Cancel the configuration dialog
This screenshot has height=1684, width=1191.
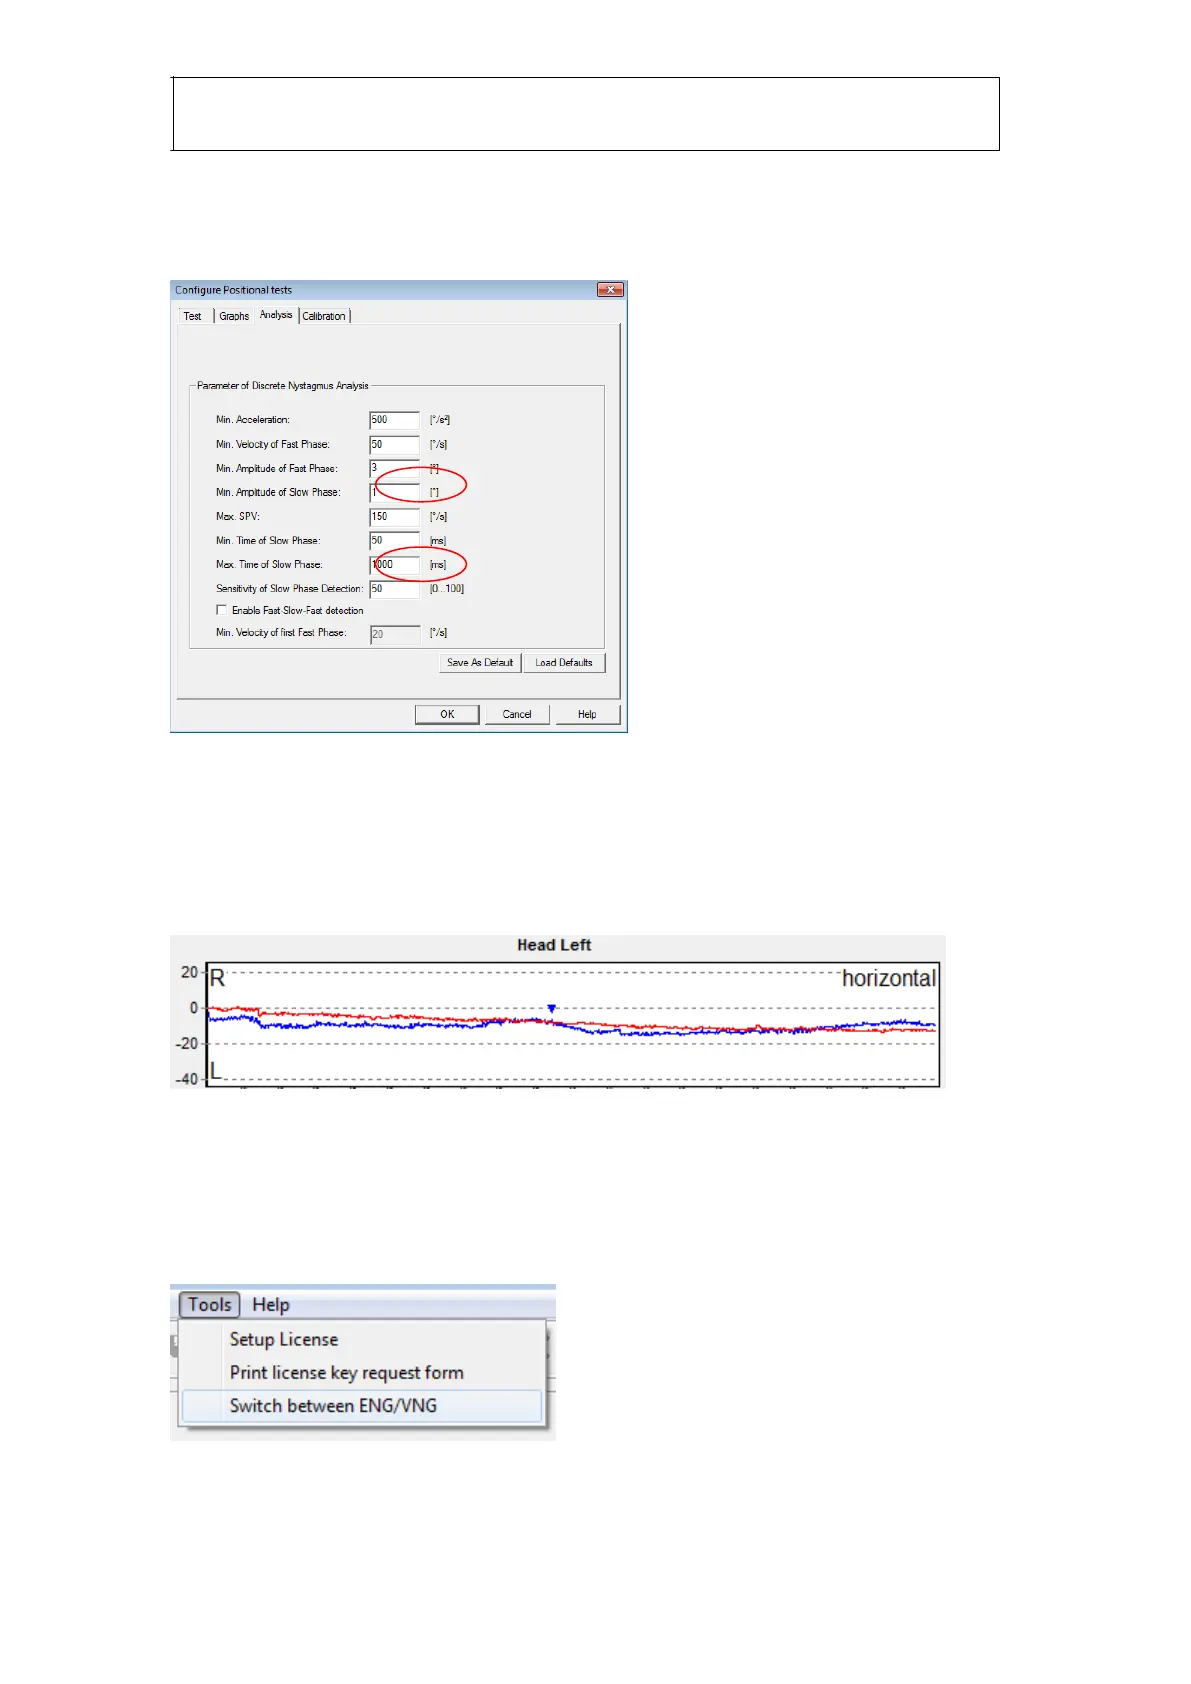pyautogui.click(x=517, y=714)
